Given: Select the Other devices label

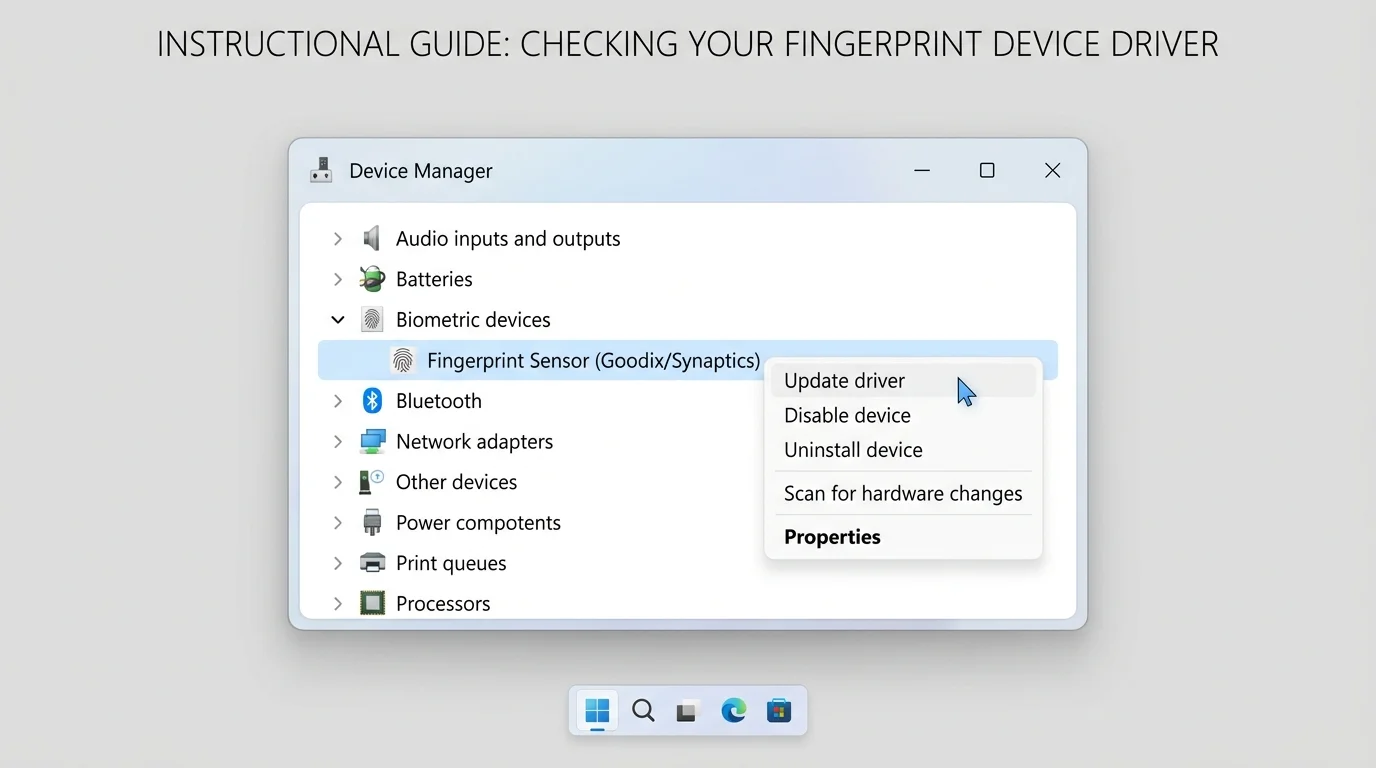Looking at the screenshot, I should (x=456, y=482).
